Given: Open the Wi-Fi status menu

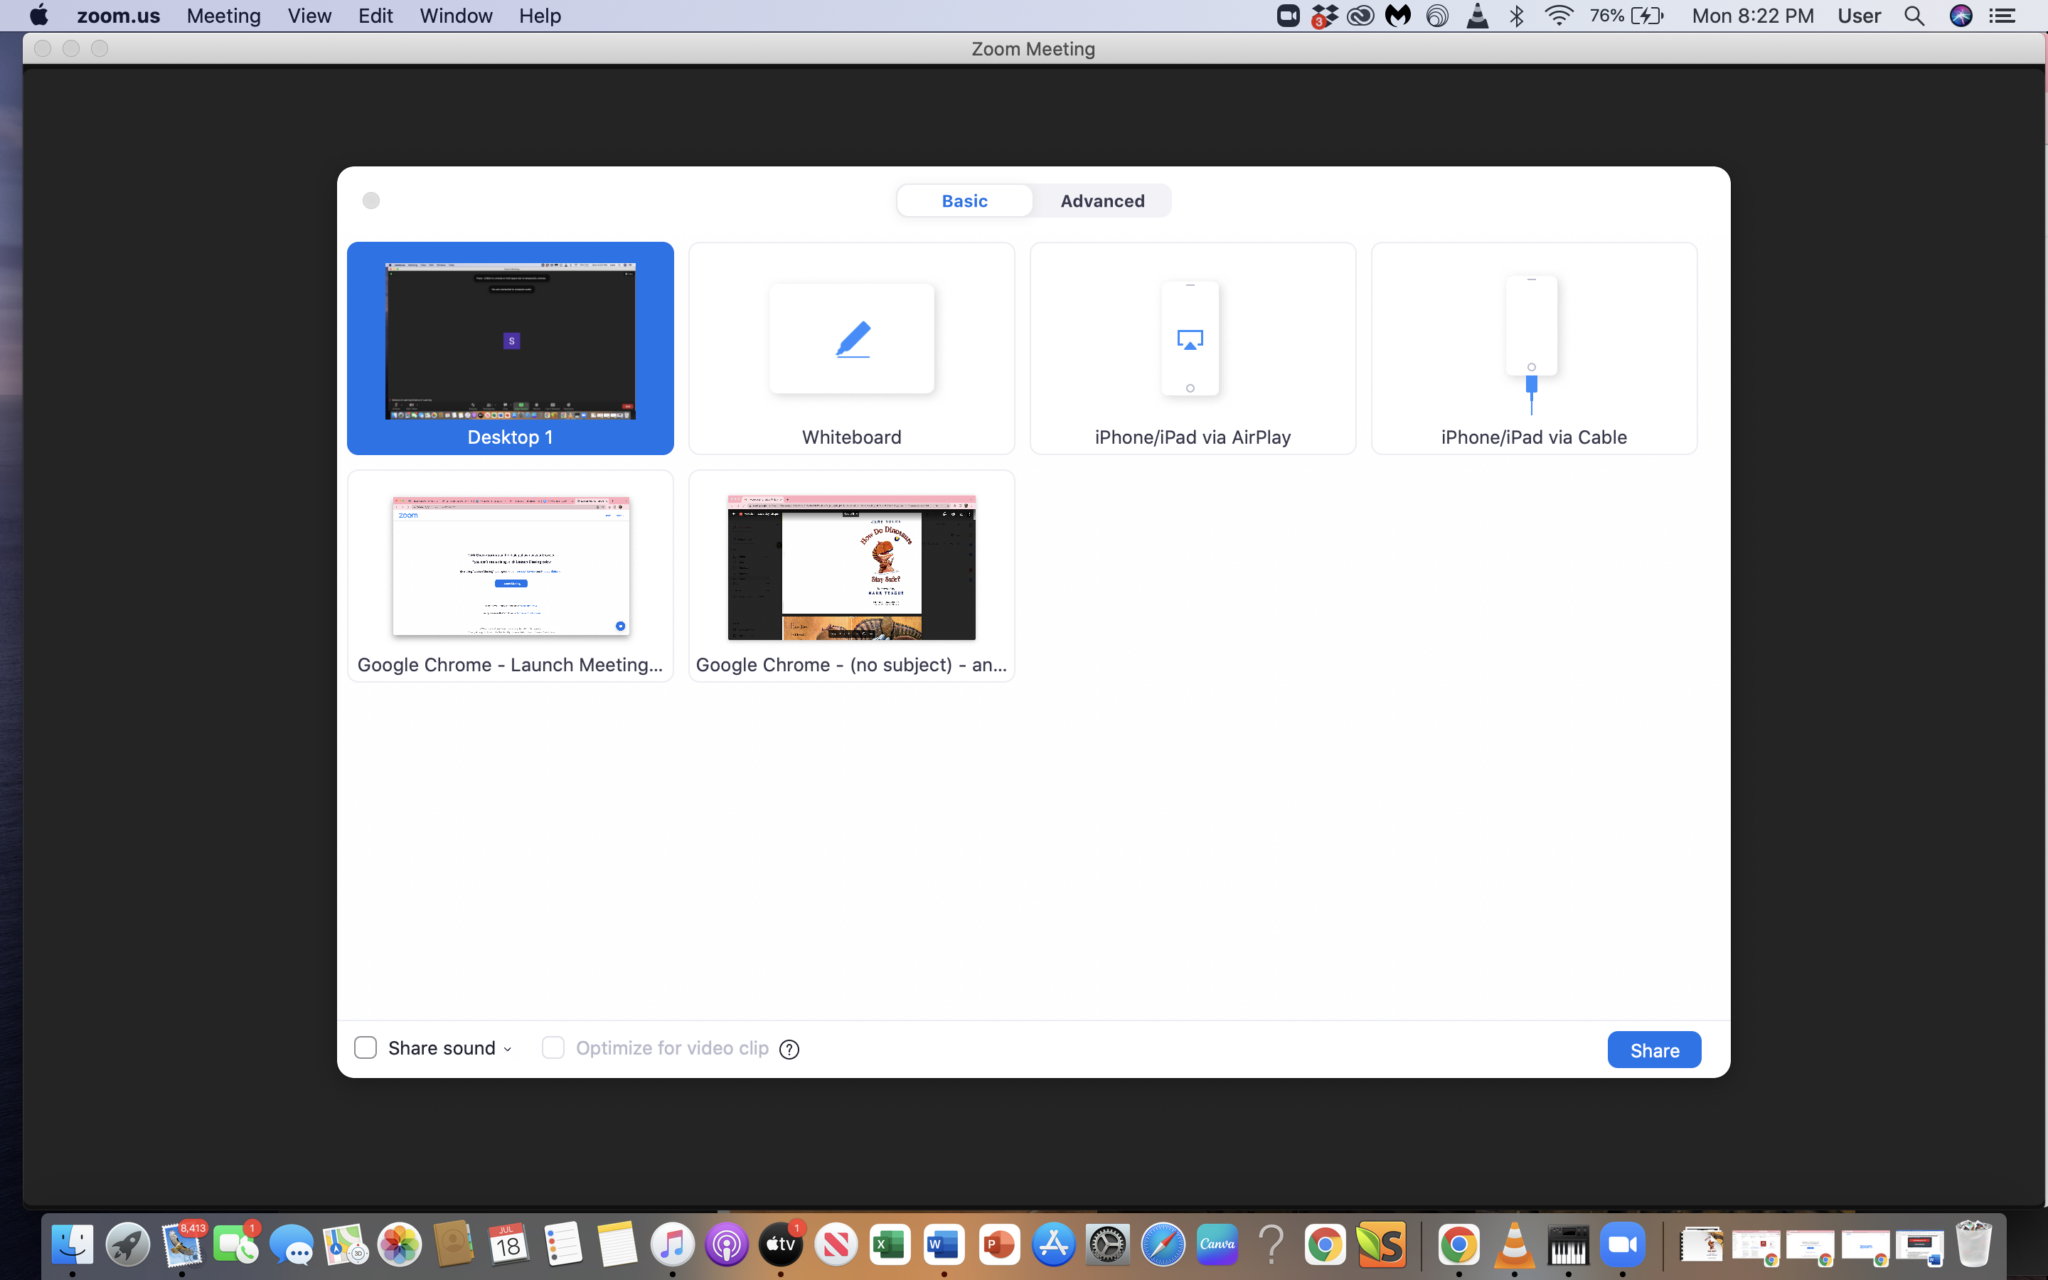Looking at the screenshot, I should (1558, 15).
